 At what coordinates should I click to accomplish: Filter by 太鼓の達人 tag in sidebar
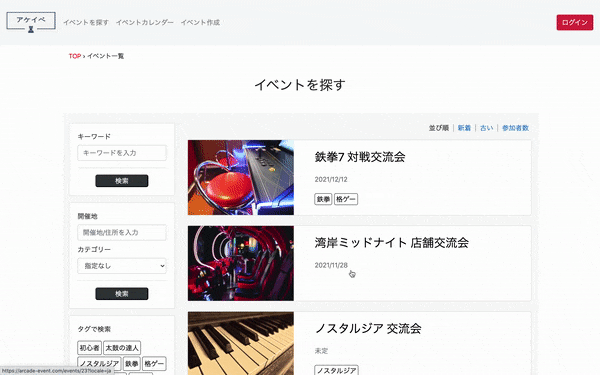click(122, 348)
